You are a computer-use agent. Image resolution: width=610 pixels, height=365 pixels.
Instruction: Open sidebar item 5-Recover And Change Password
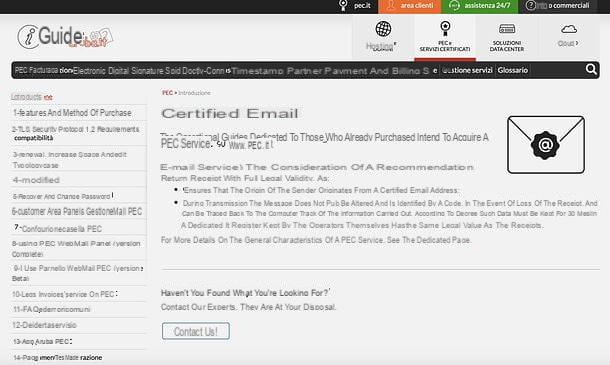62,196
